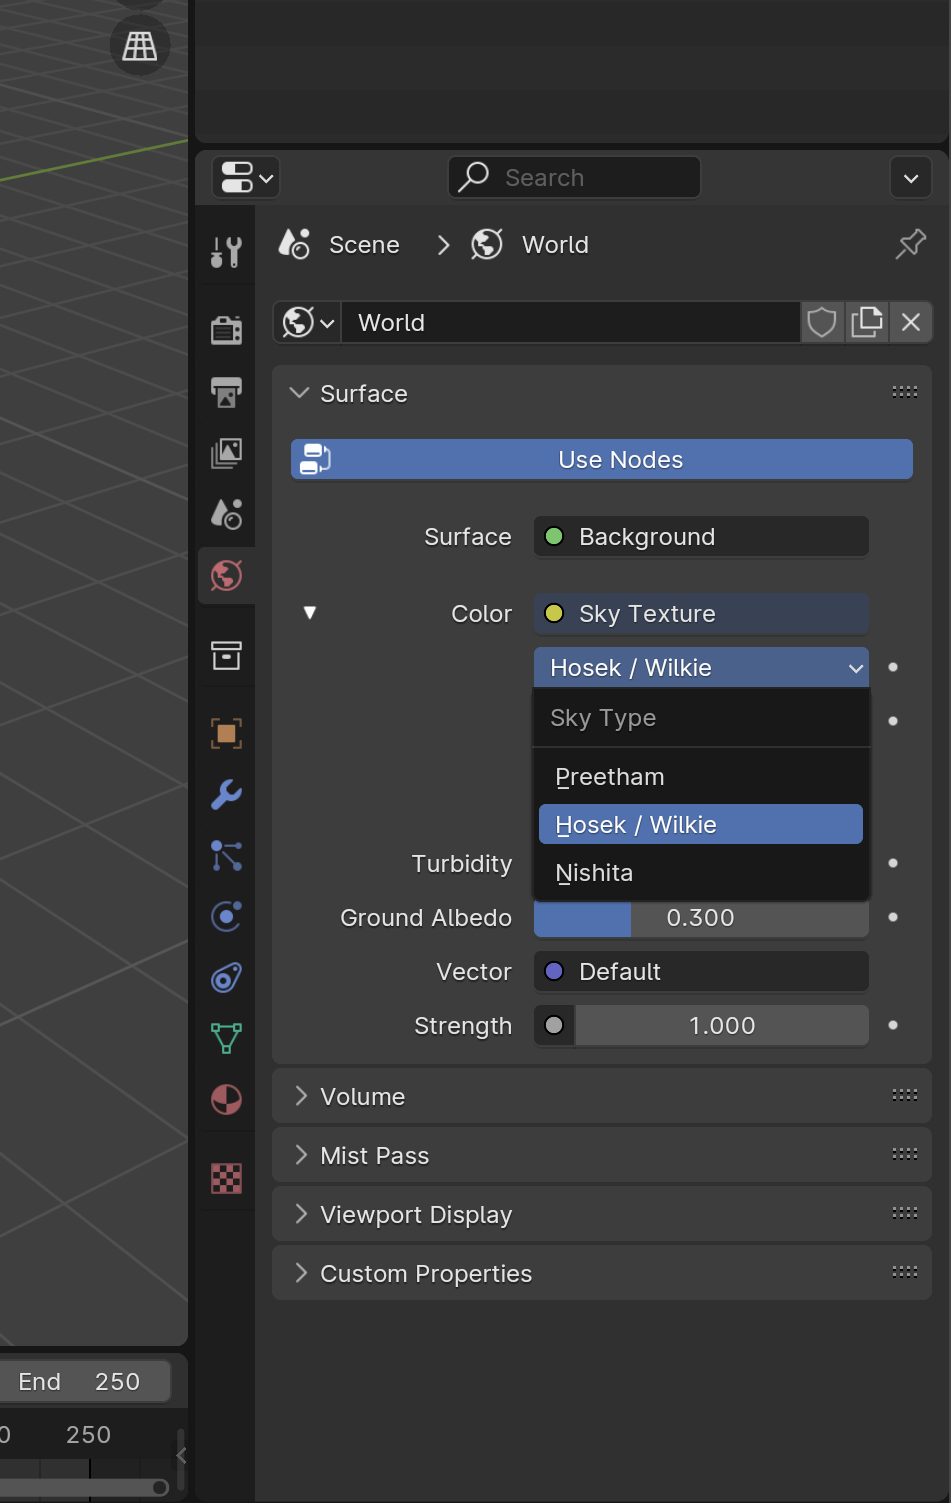Click the properties Search field

tap(574, 178)
